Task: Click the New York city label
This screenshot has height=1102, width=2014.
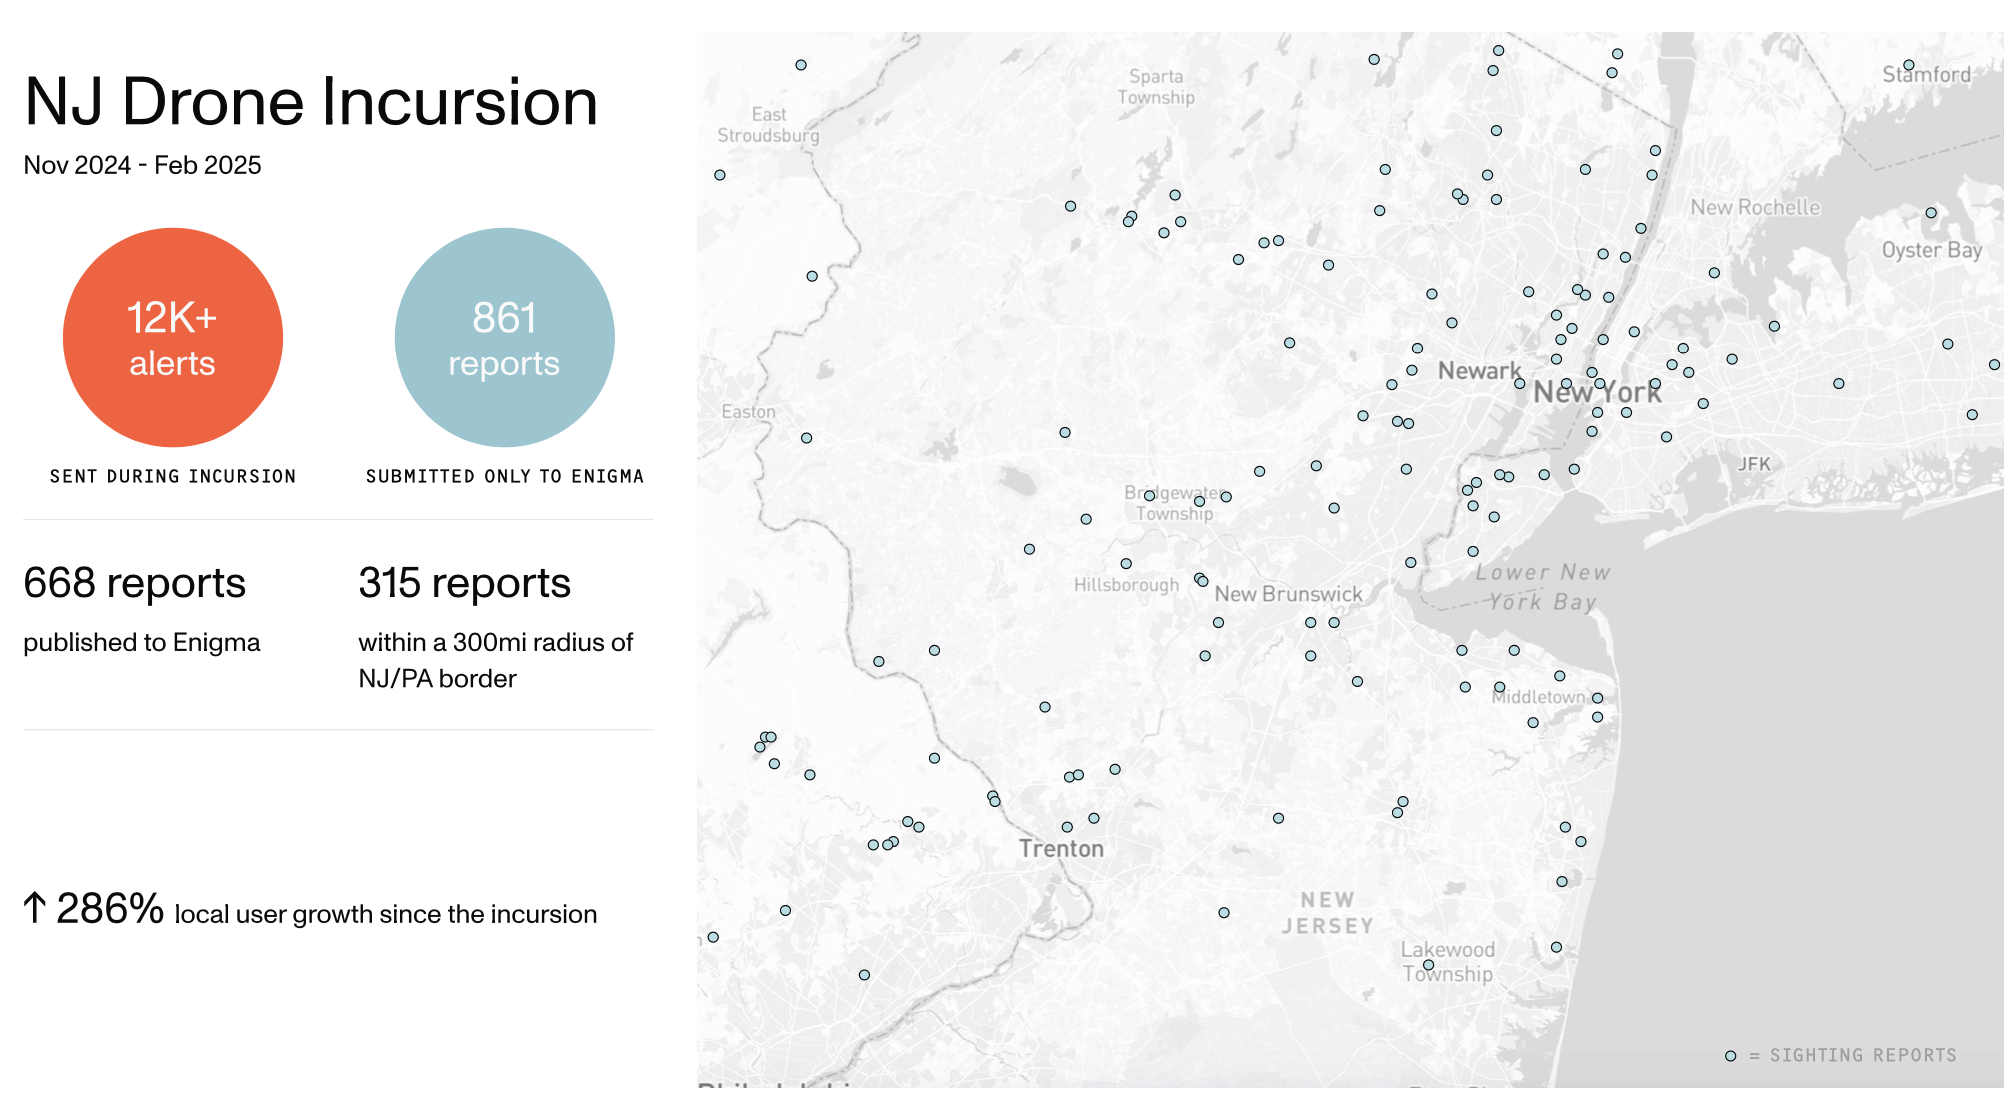Action: tap(1597, 393)
